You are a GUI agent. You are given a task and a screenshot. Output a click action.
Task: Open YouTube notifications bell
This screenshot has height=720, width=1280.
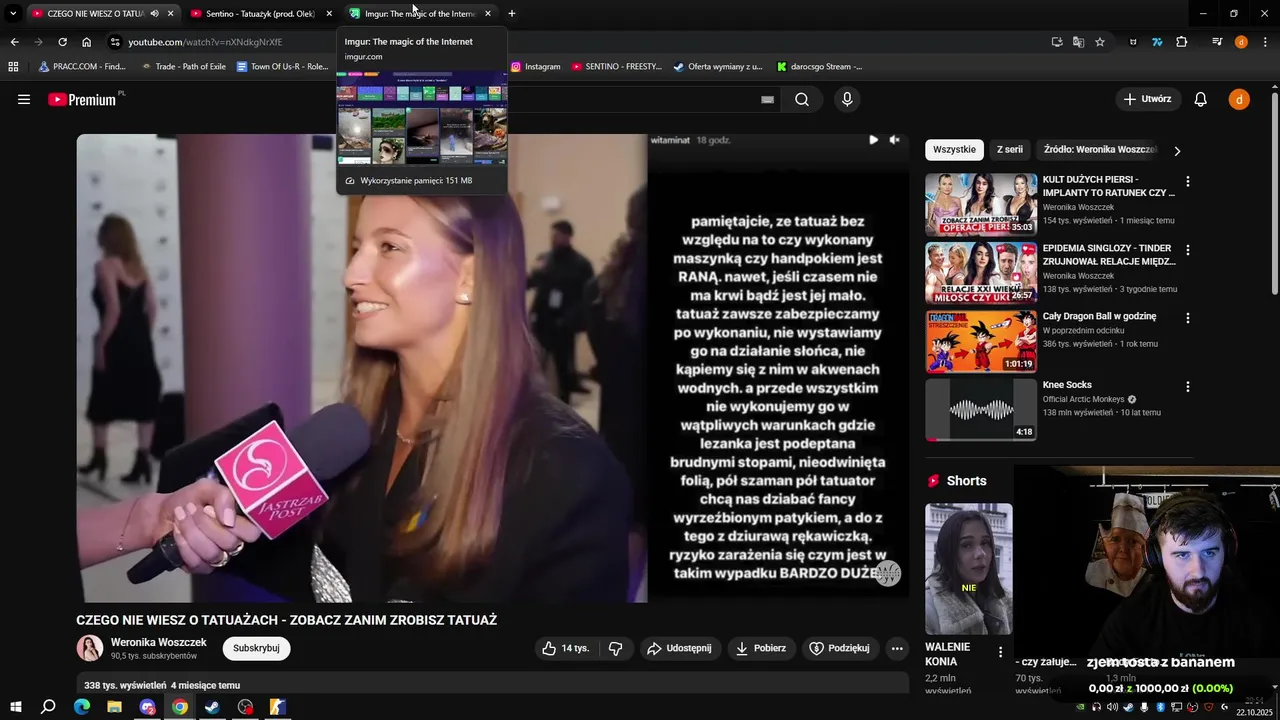tap(1201, 99)
